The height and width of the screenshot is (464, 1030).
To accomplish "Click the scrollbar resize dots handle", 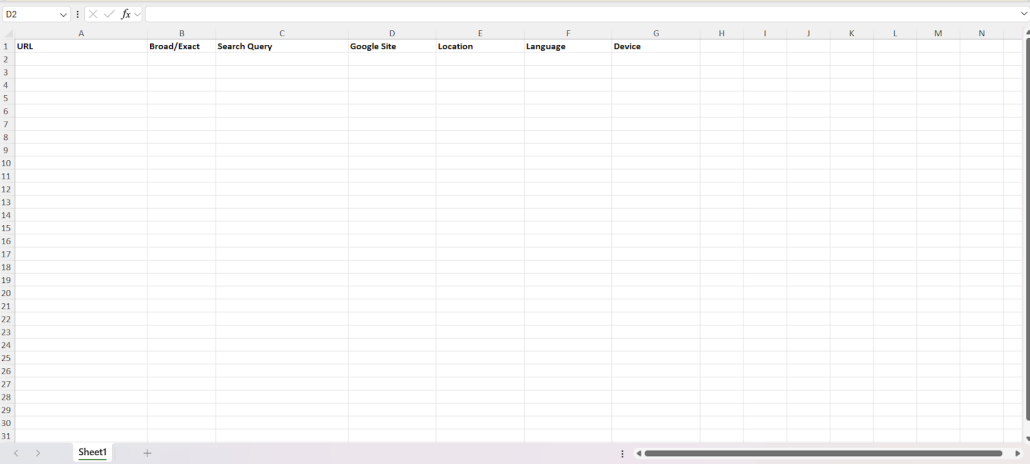I will pos(622,453).
